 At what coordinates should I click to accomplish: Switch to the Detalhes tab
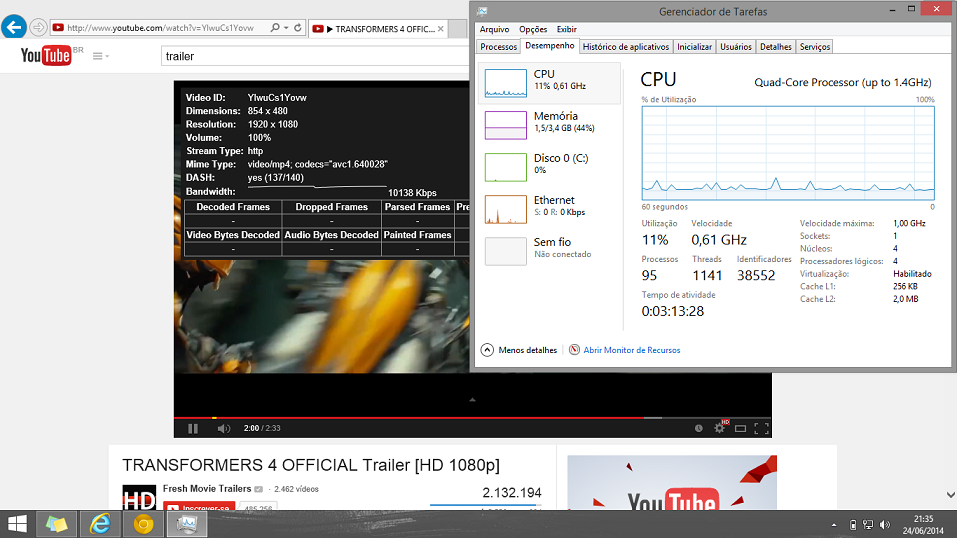[x=776, y=47]
